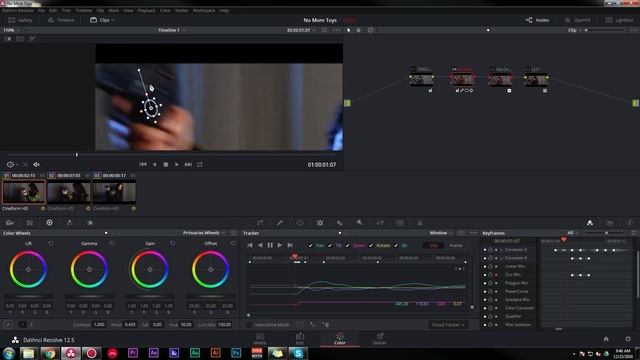The width and height of the screenshot is (640, 360).
Task: Open the Data Burn-In palette icon
Action: [x=420, y=223]
